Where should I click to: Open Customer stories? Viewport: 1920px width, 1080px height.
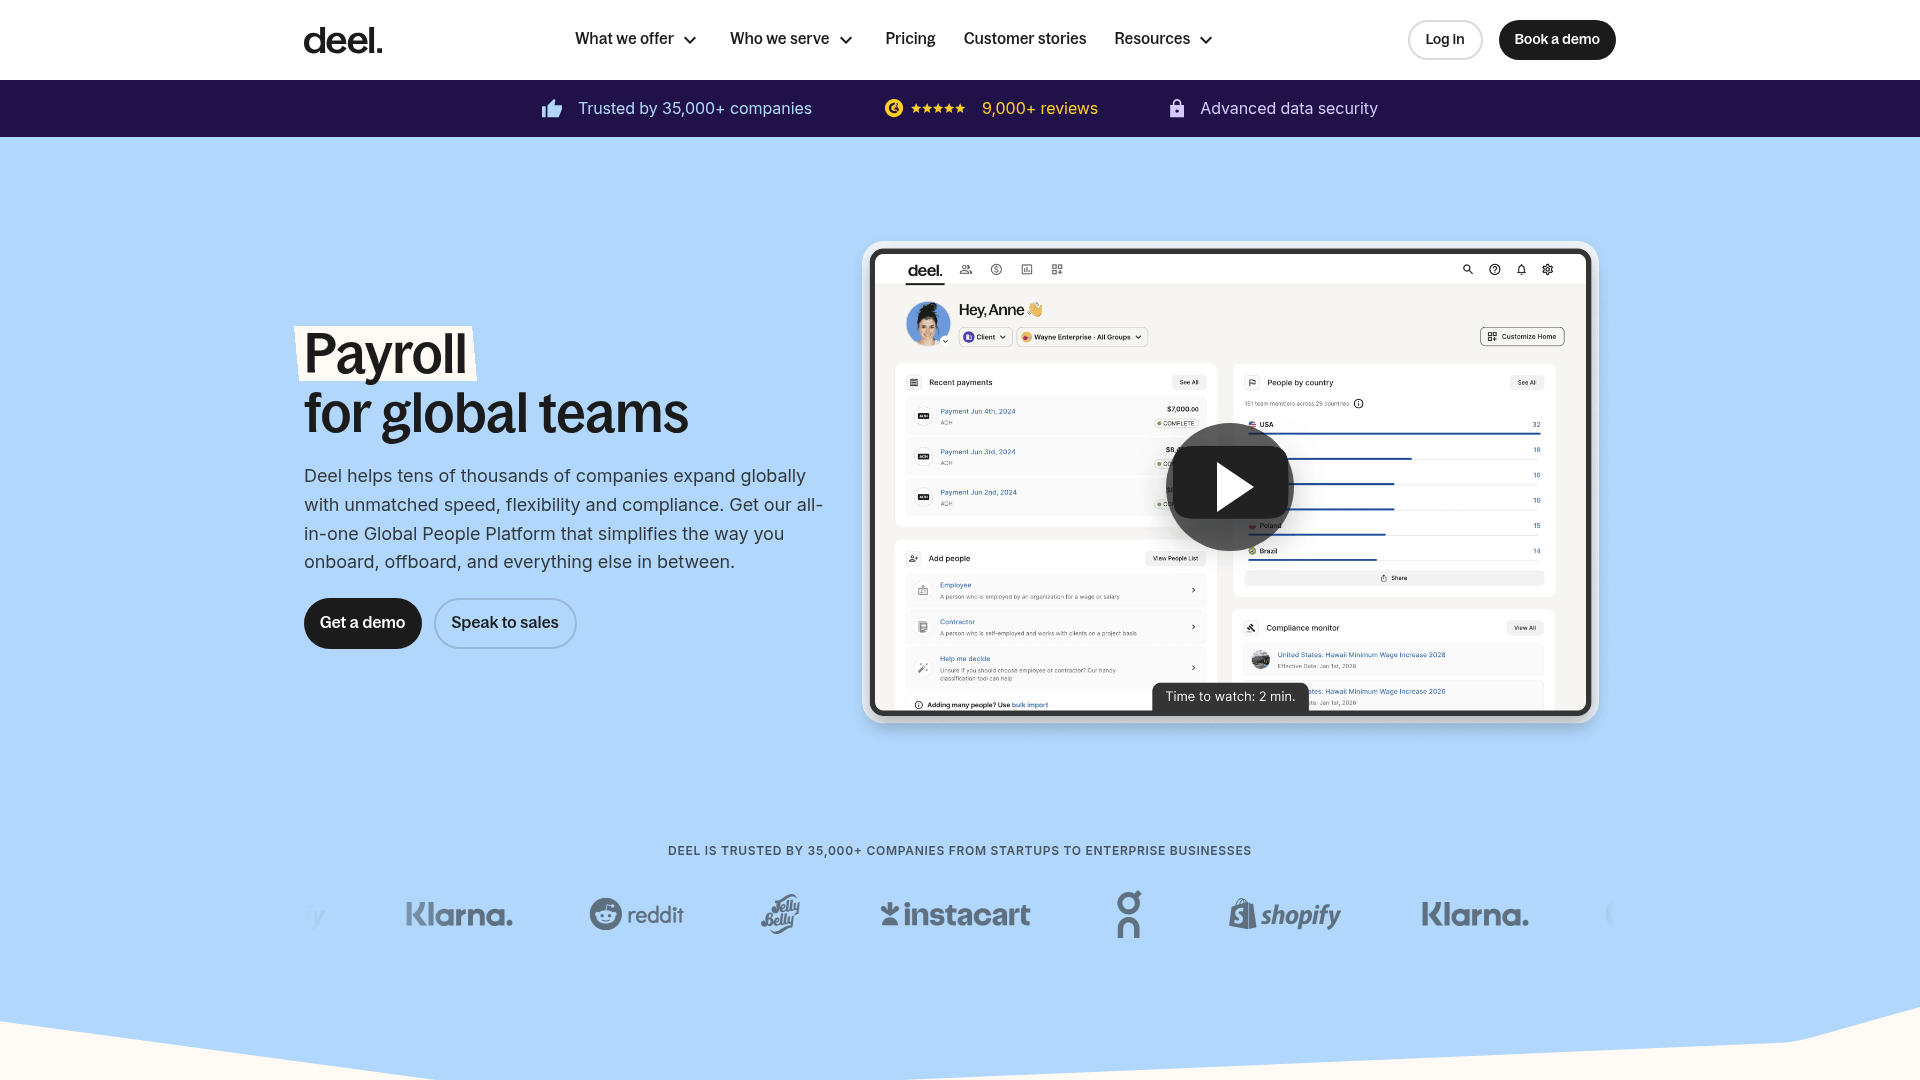[x=1025, y=39]
